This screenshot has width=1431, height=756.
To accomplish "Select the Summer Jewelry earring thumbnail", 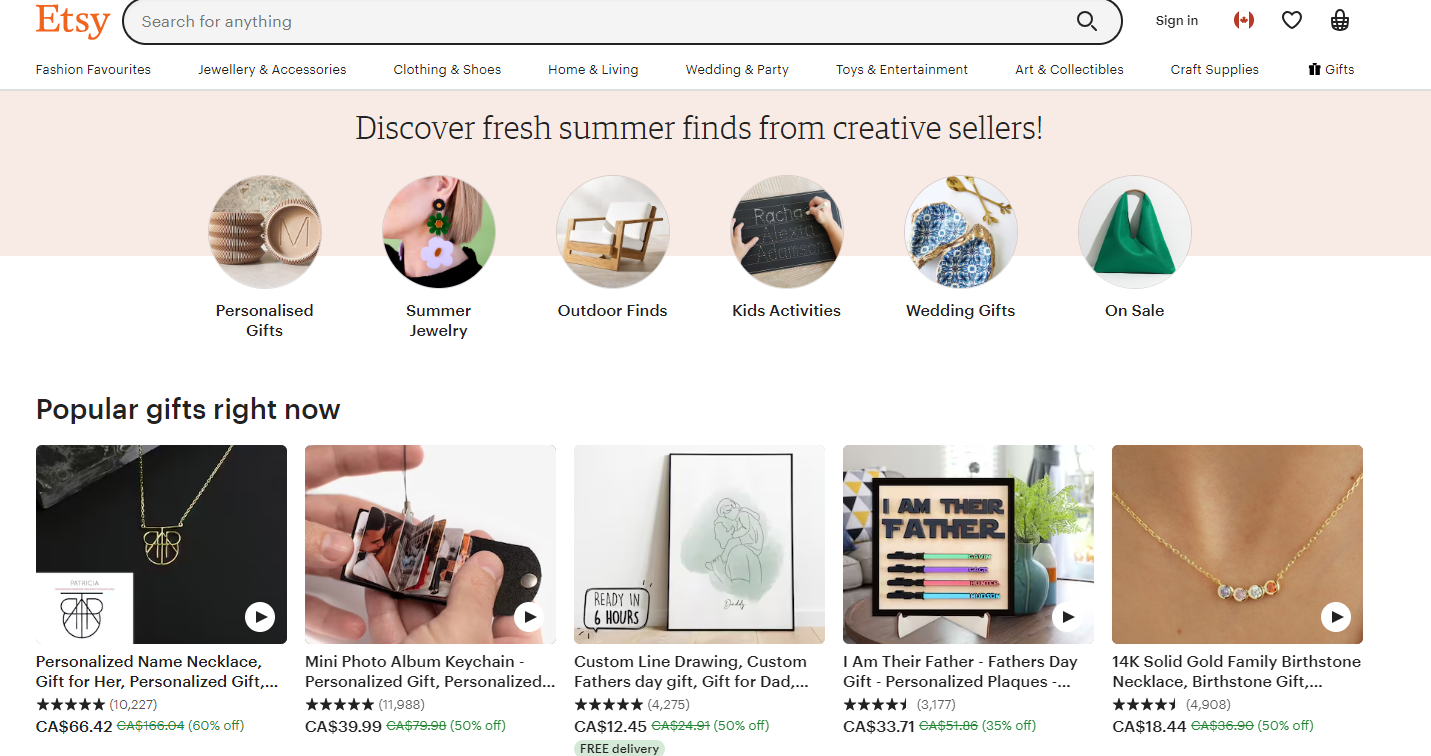I will [x=438, y=232].
